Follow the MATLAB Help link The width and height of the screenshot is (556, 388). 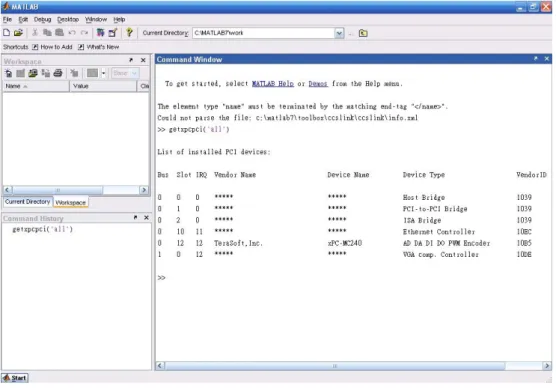(x=273, y=84)
